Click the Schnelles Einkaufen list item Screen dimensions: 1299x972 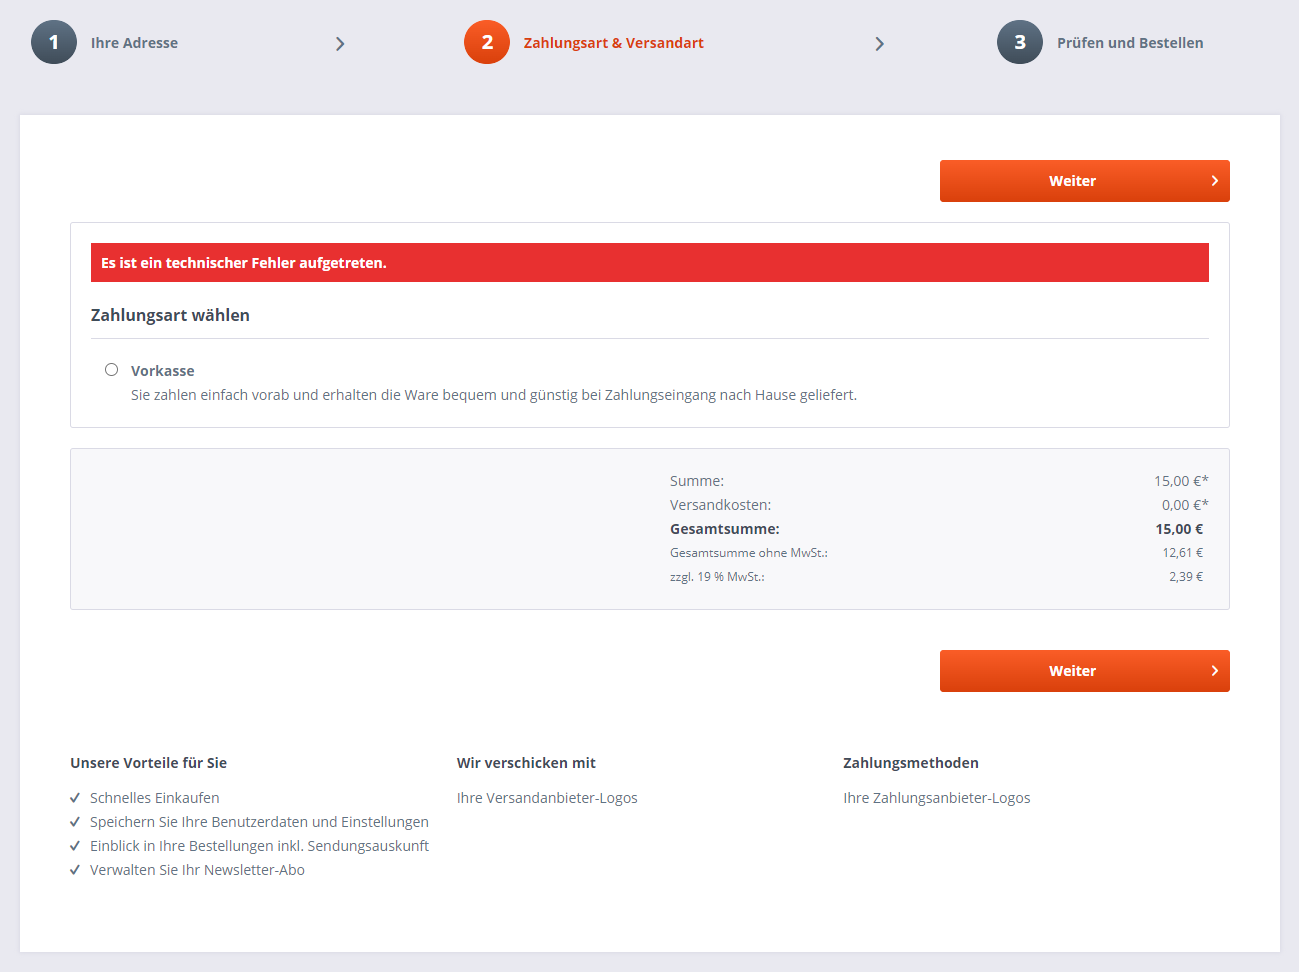point(154,798)
